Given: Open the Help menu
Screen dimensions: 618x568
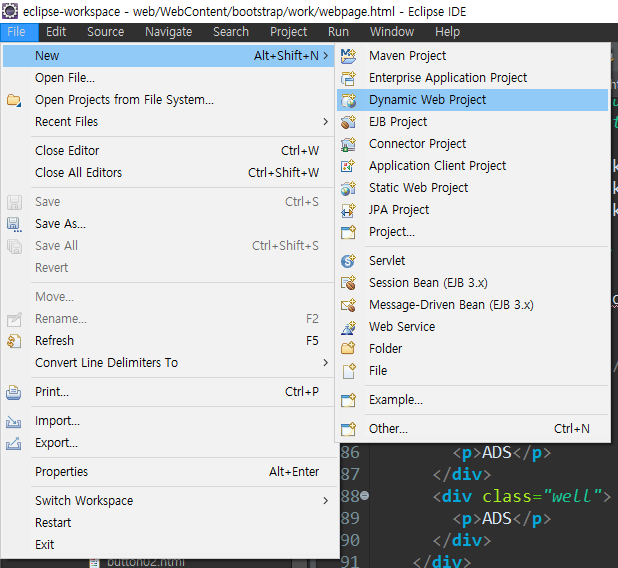Looking at the screenshot, I should 447,32.
